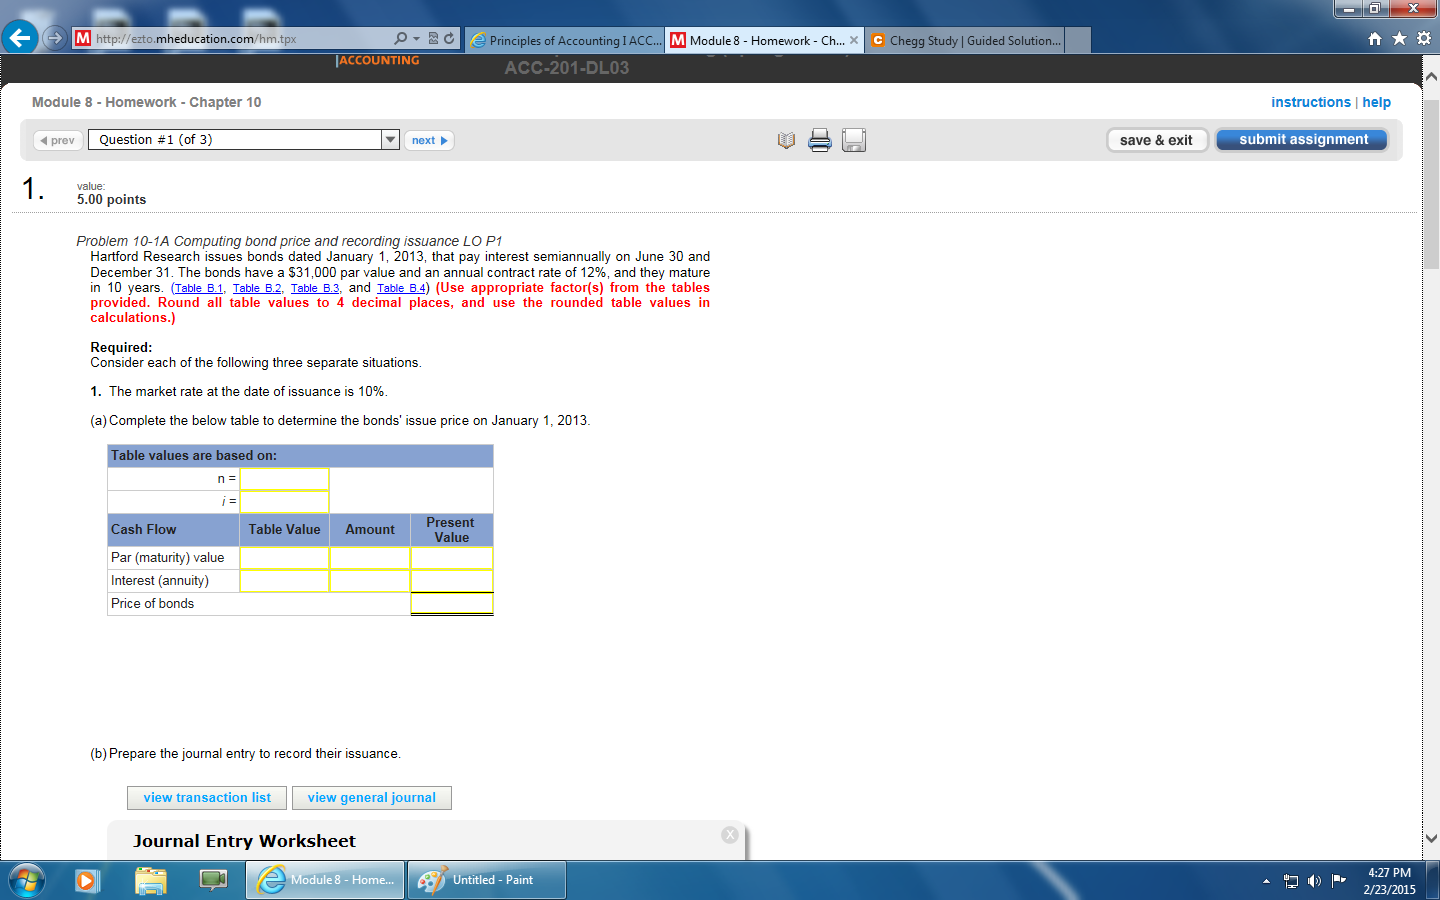Open the instructions link
The image size is (1440, 900).
(x=1311, y=102)
